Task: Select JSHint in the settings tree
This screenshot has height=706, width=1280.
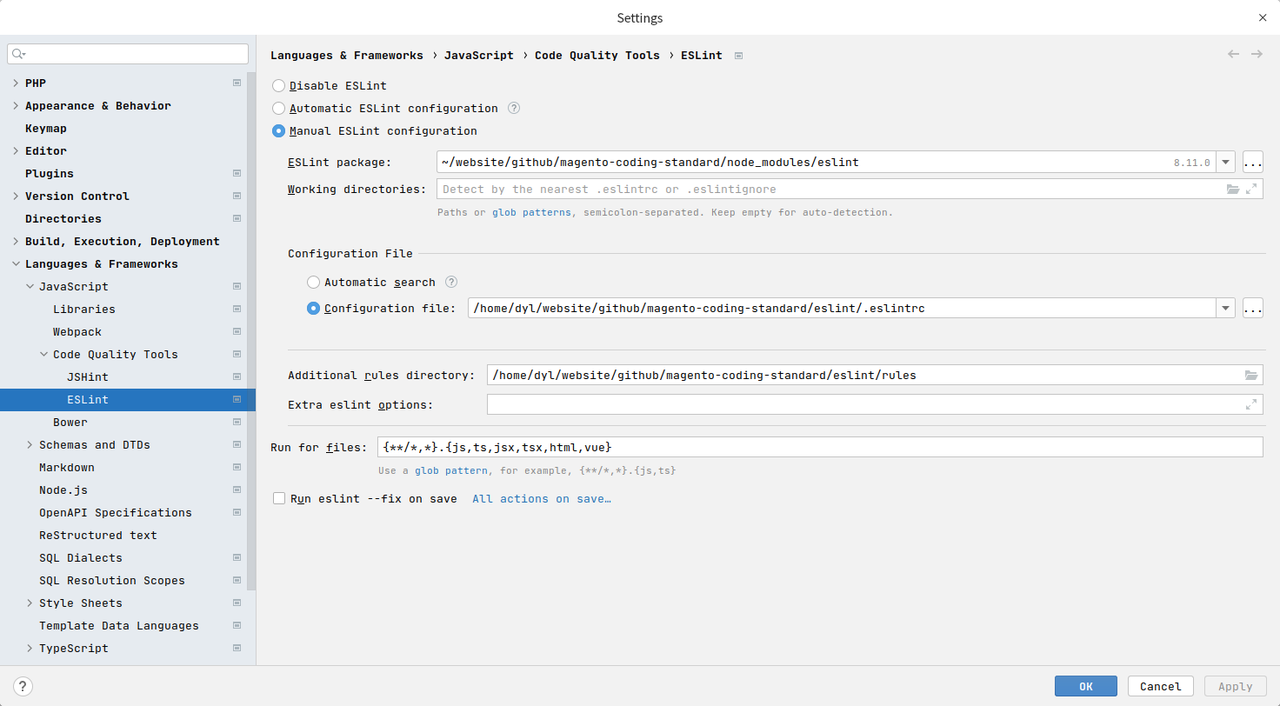Action: coord(87,377)
